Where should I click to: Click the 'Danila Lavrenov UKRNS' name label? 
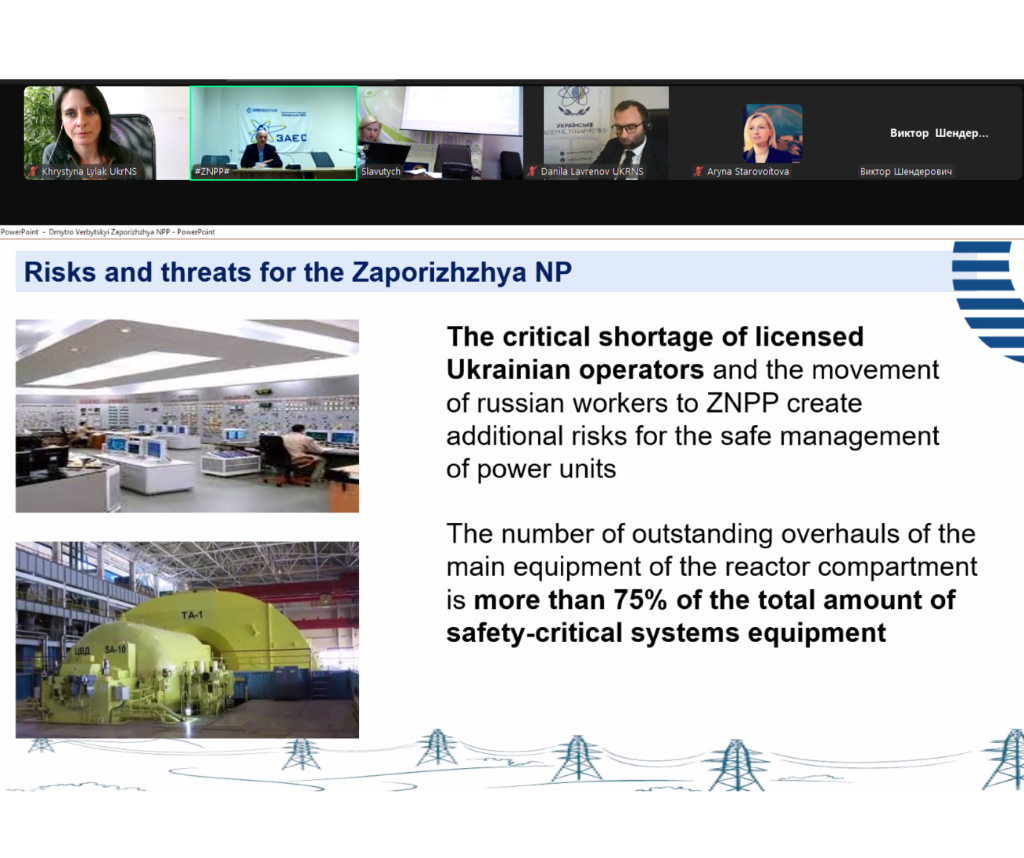[593, 172]
